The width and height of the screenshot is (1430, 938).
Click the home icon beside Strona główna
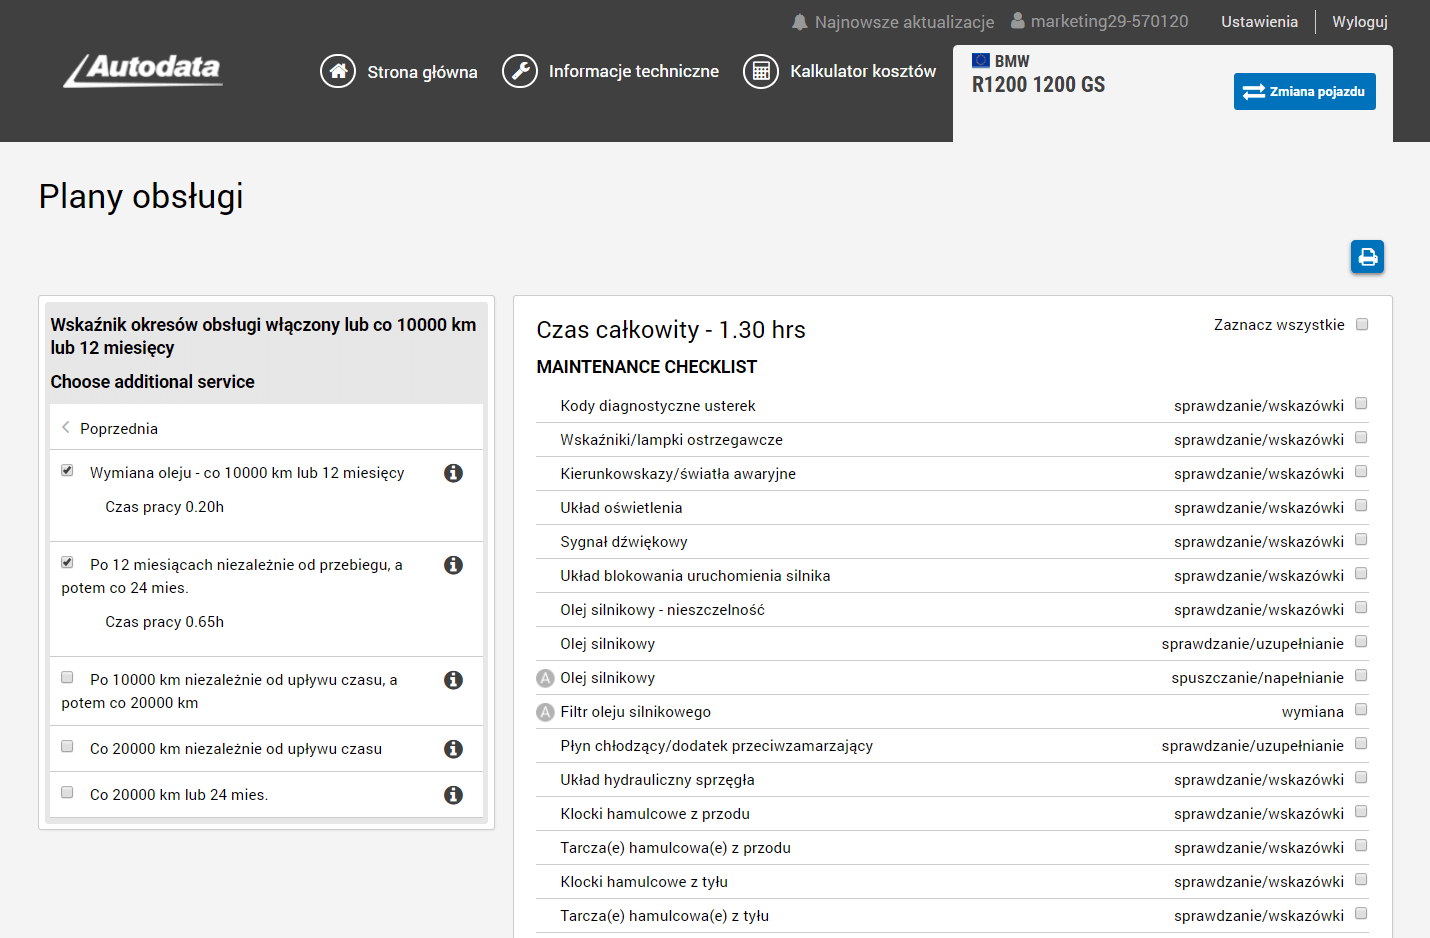pos(338,71)
